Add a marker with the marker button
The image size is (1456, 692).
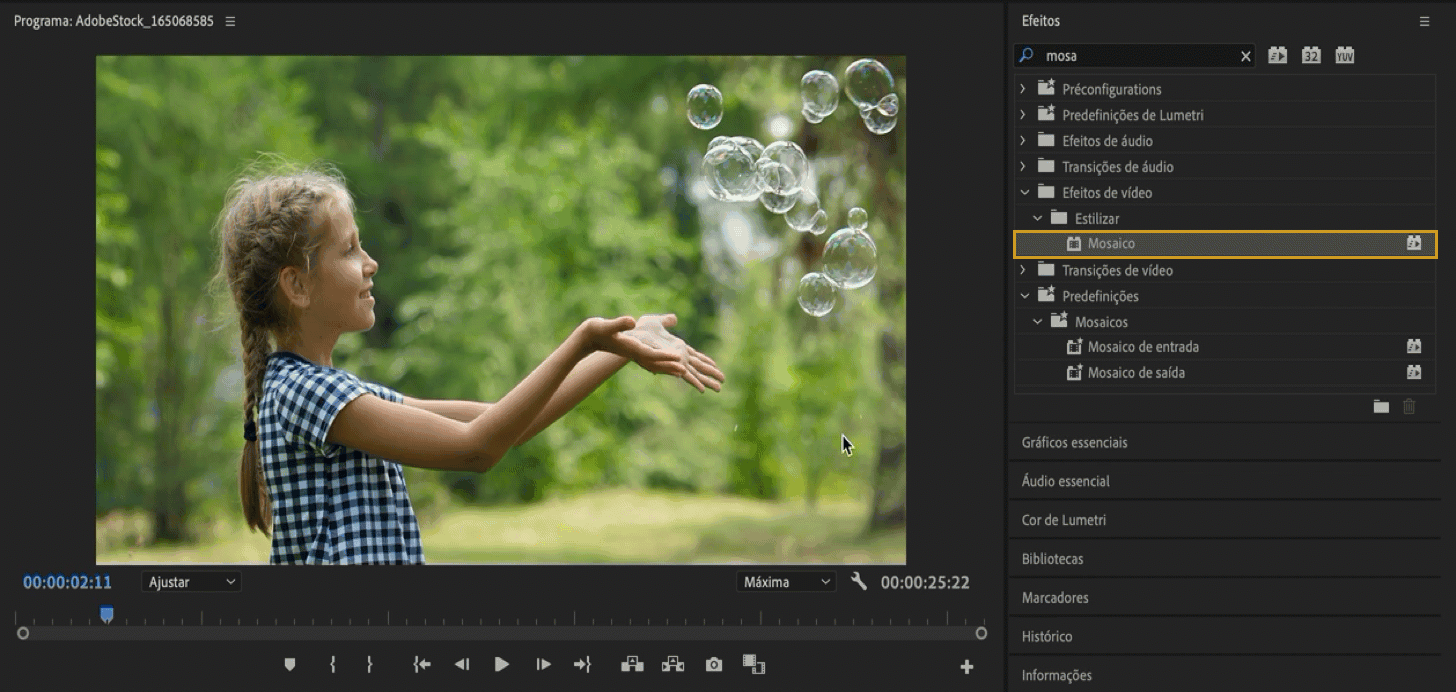[x=290, y=664]
